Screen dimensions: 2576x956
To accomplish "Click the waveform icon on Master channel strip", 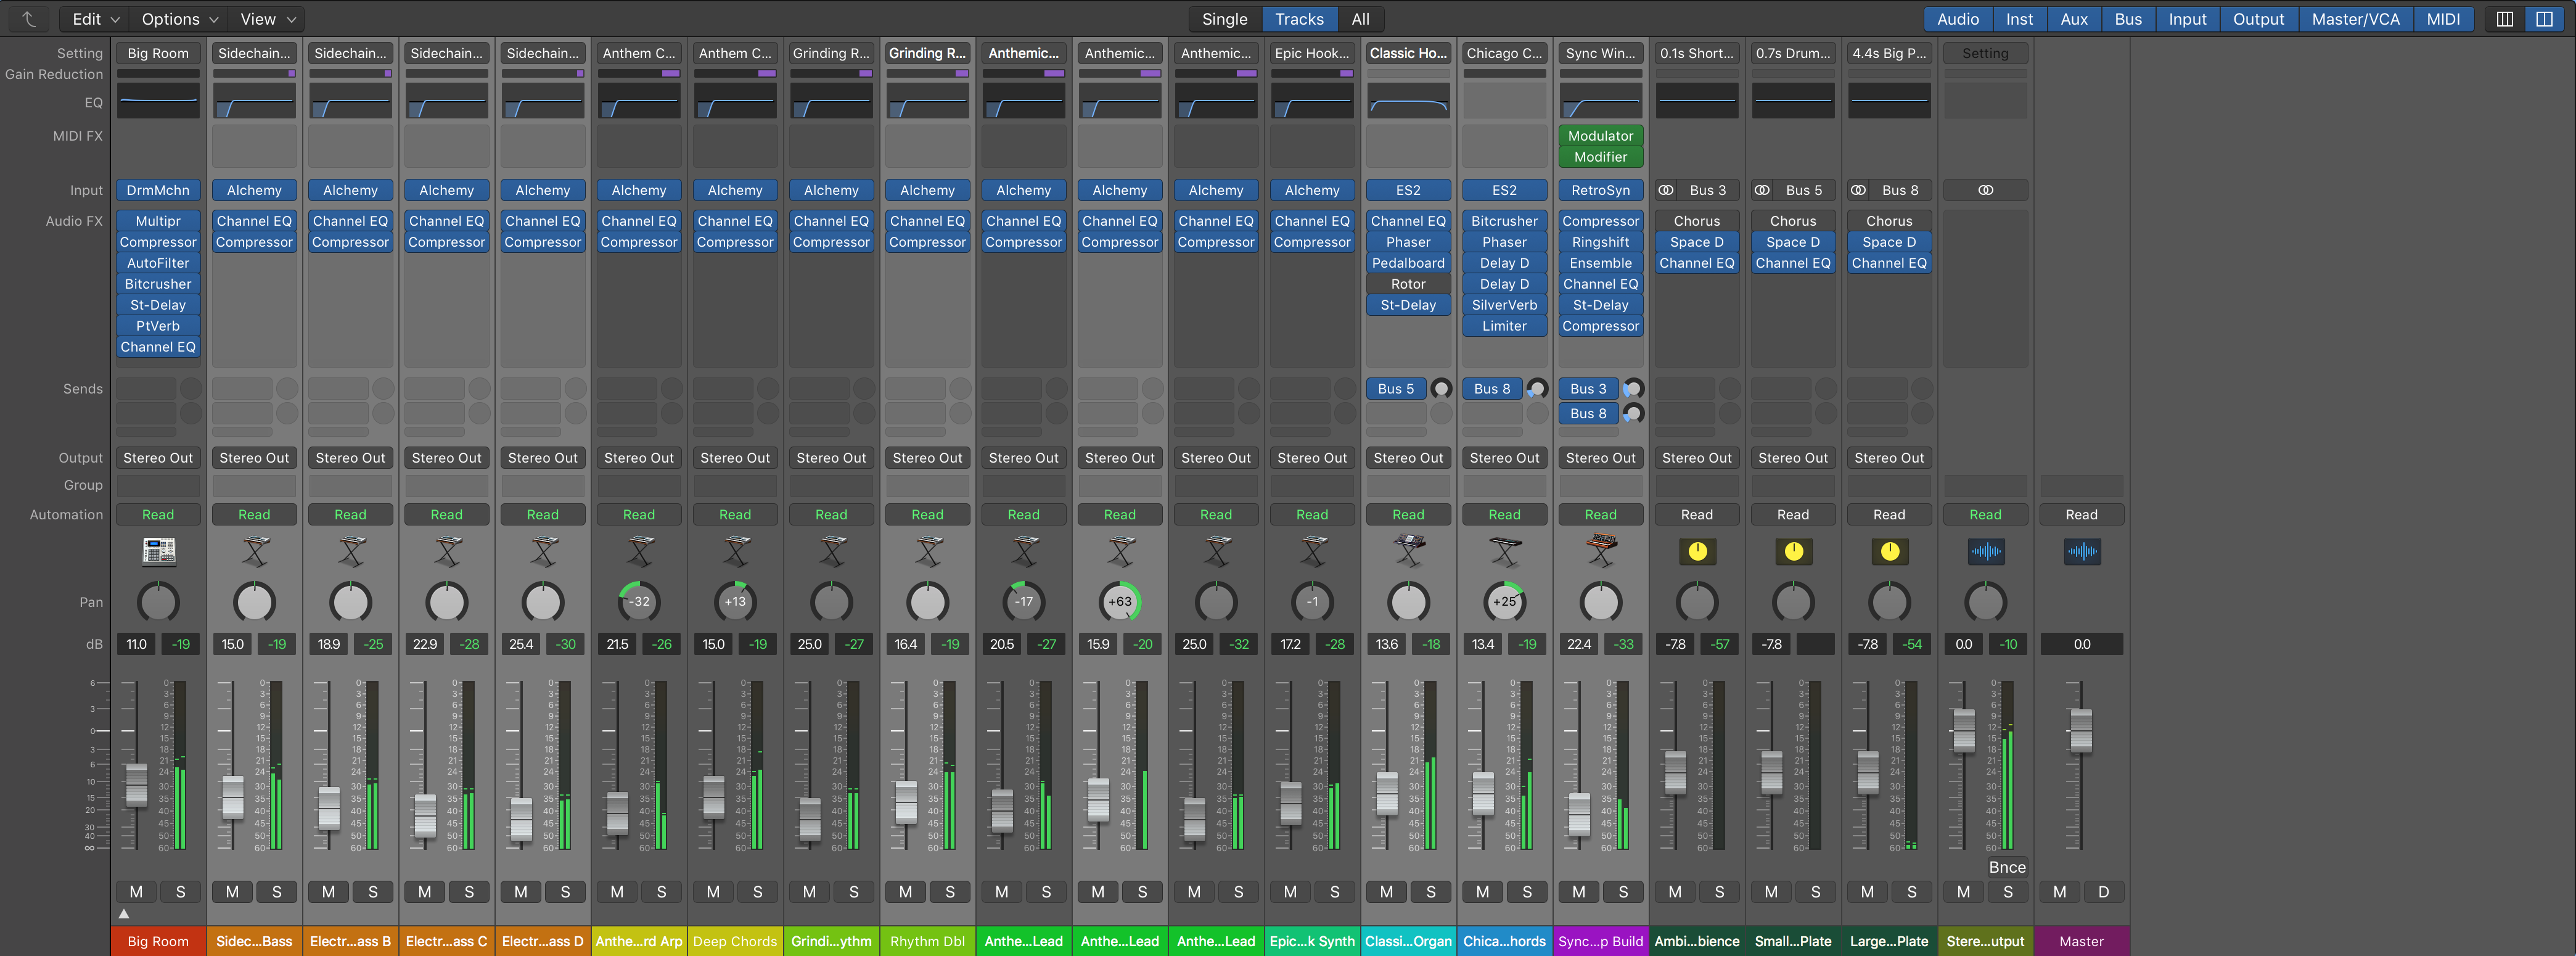I will click(2082, 551).
